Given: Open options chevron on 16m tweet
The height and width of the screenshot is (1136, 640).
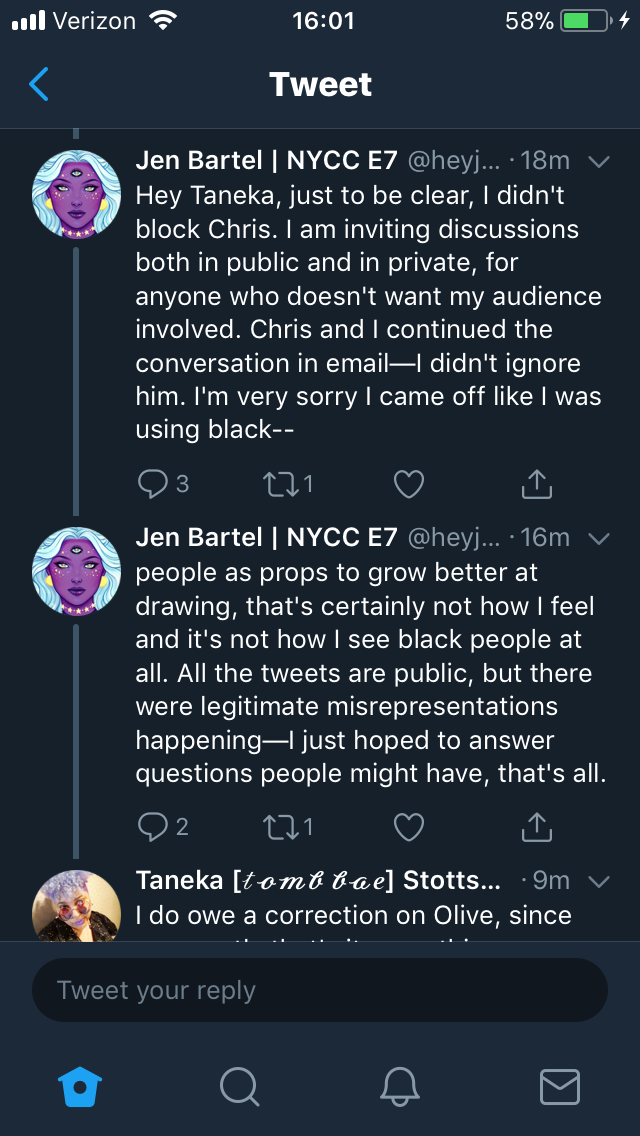Looking at the screenshot, I should tap(599, 538).
